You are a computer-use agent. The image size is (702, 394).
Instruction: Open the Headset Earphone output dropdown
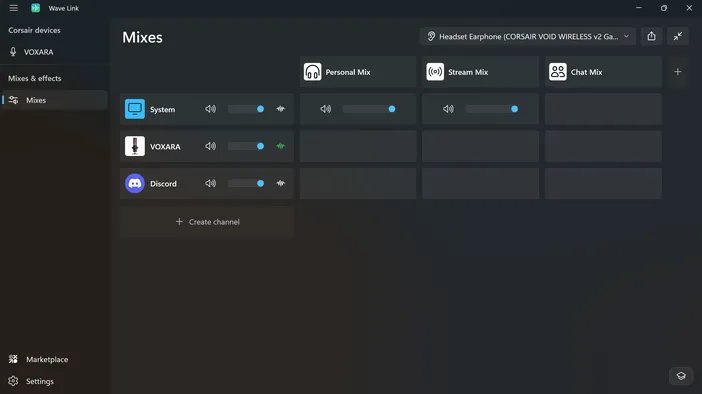coord(528,36)
